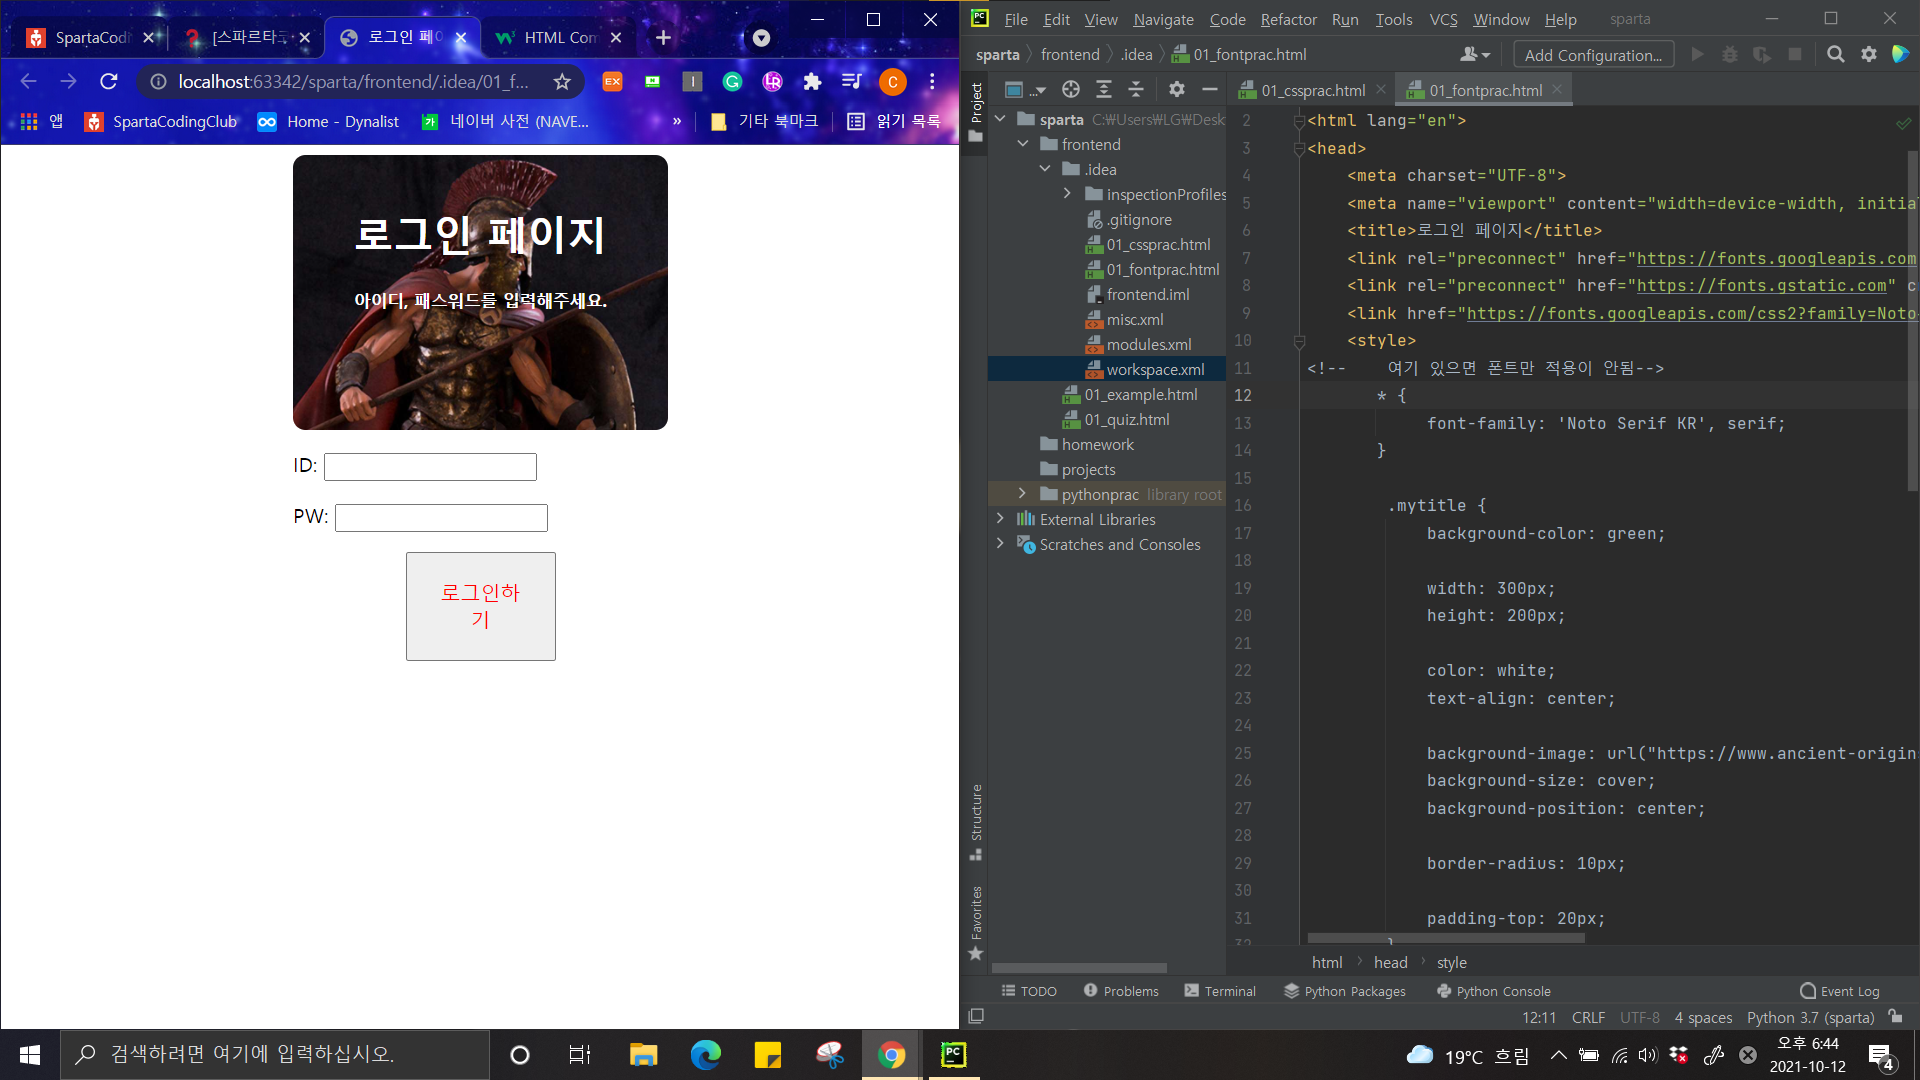Click the red 로그인하기 button

coord(480,606)
